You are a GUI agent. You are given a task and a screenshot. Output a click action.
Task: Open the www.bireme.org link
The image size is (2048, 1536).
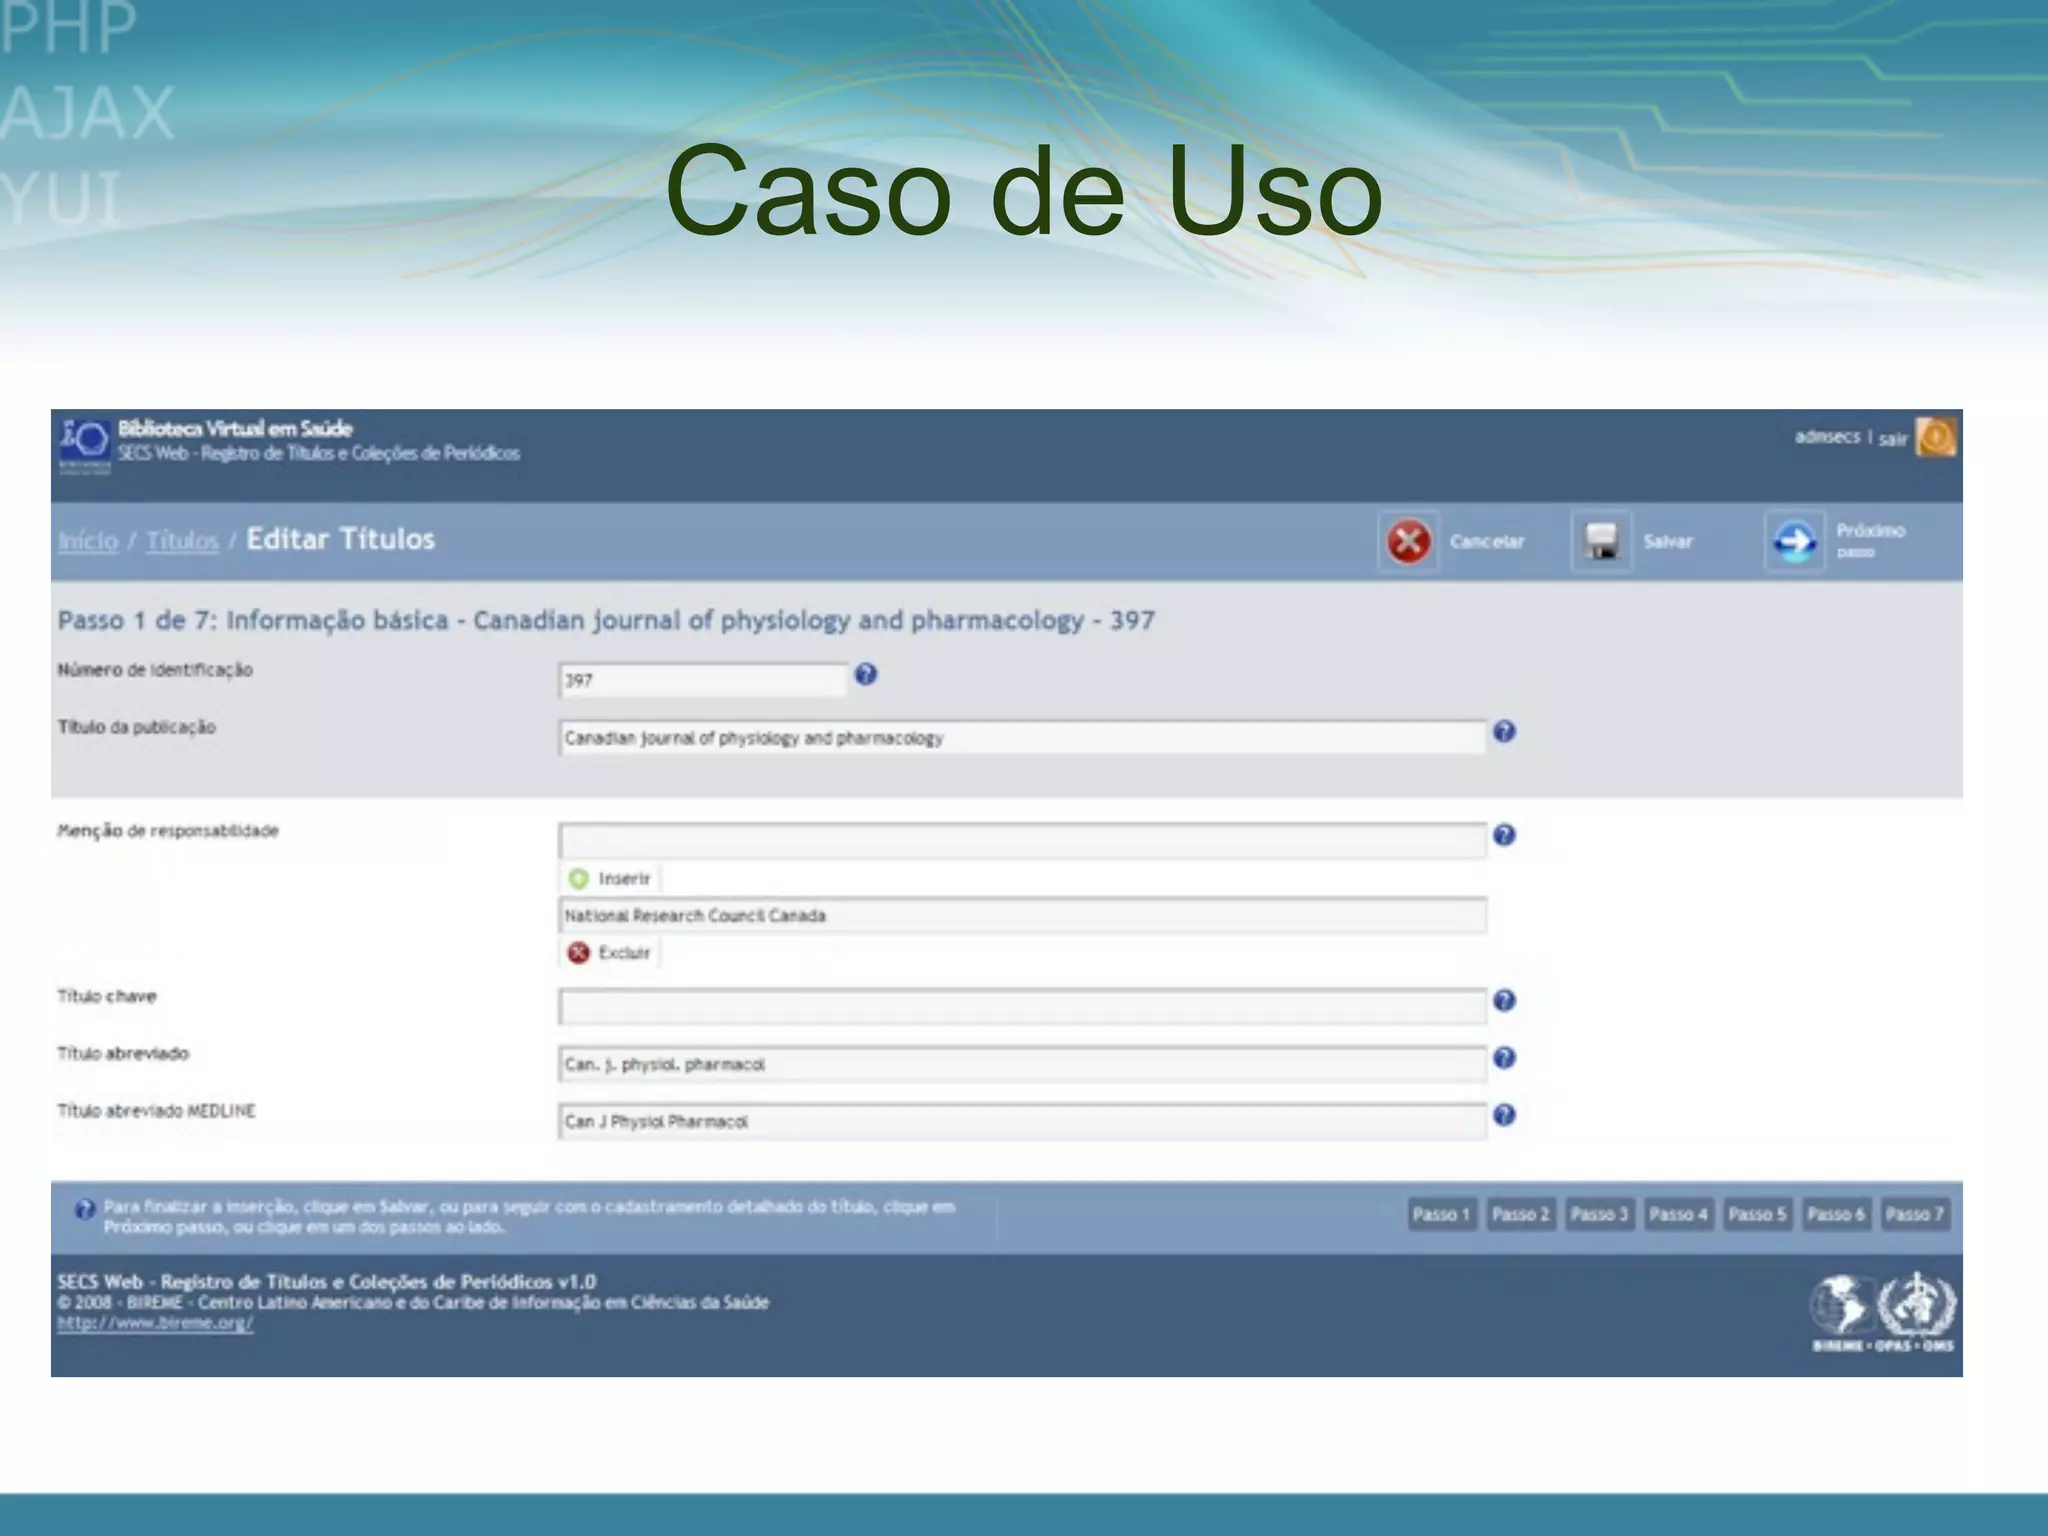155,1323
